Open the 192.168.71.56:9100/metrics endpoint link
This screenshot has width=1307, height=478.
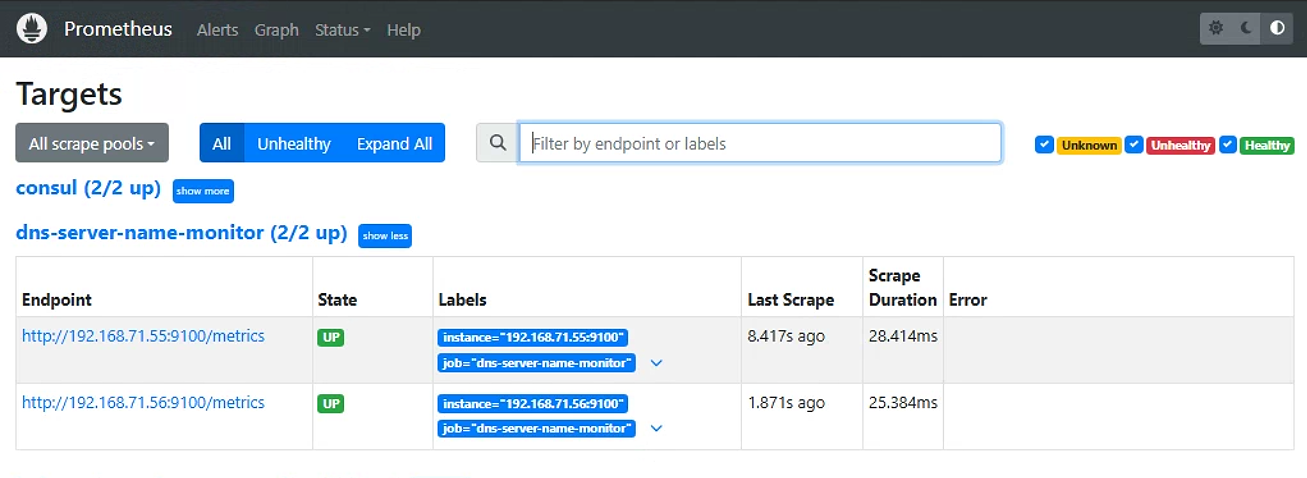tap(143, 402)
